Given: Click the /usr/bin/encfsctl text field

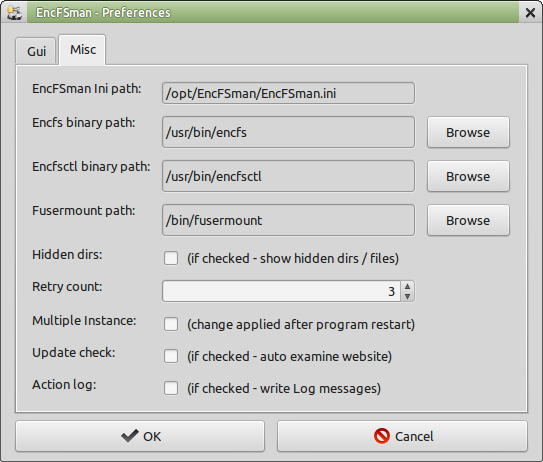Looking at the screenshot, I should (288, 176).
